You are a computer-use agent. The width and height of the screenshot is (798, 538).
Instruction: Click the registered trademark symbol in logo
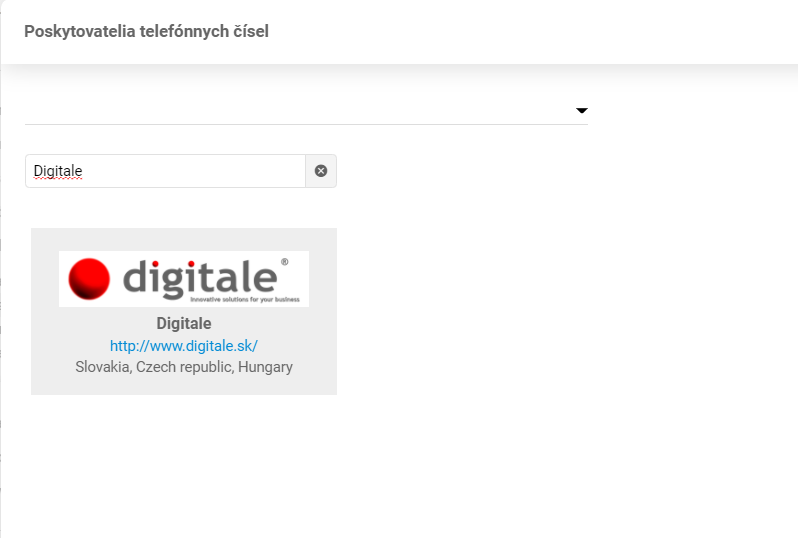tap(285, 262)
